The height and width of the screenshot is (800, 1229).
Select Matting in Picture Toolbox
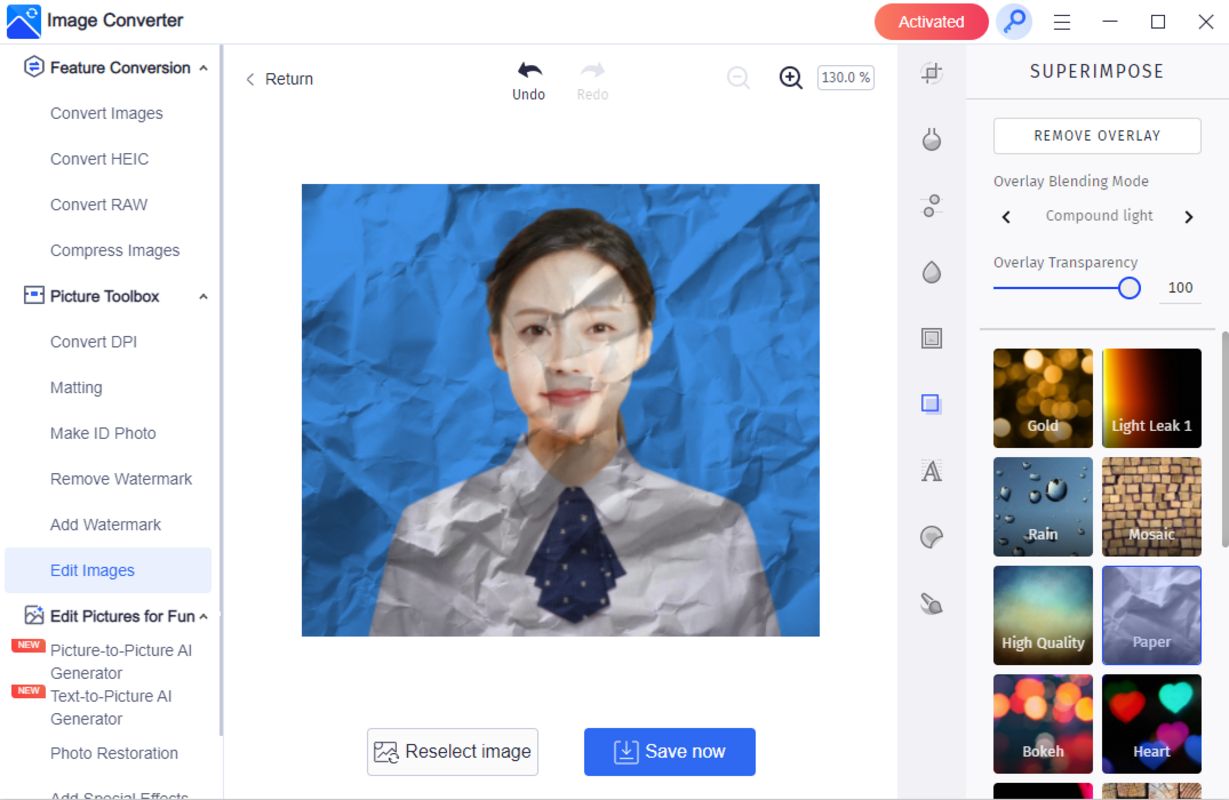point(76,388)
